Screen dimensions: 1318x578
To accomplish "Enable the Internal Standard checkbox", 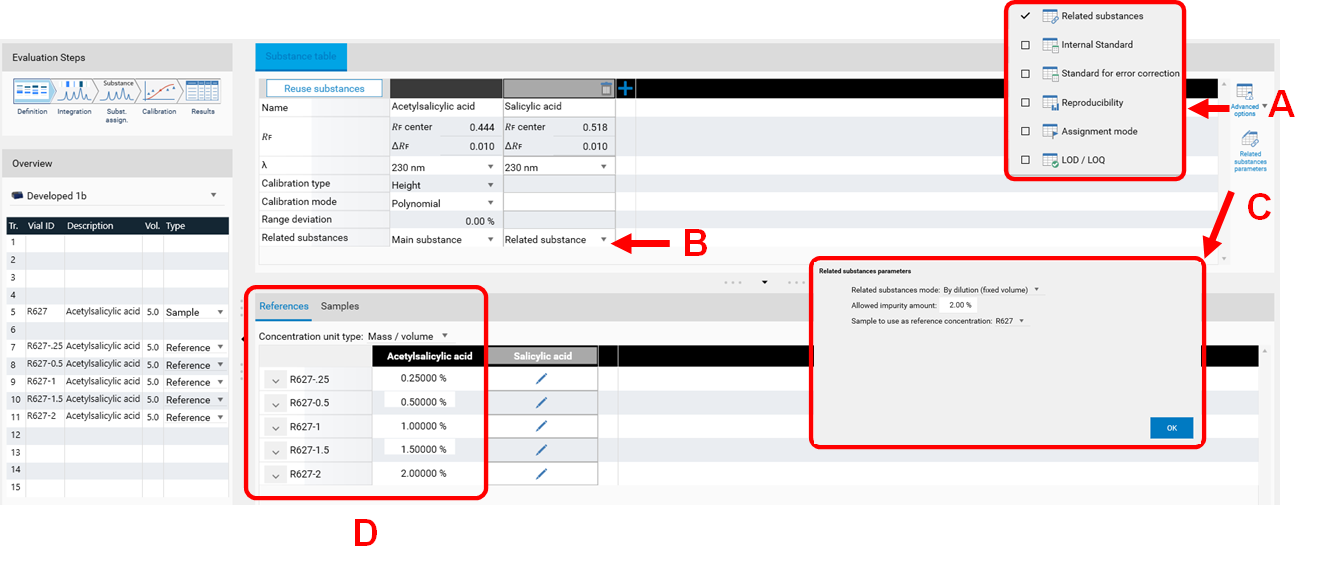I will point(1025,45).
